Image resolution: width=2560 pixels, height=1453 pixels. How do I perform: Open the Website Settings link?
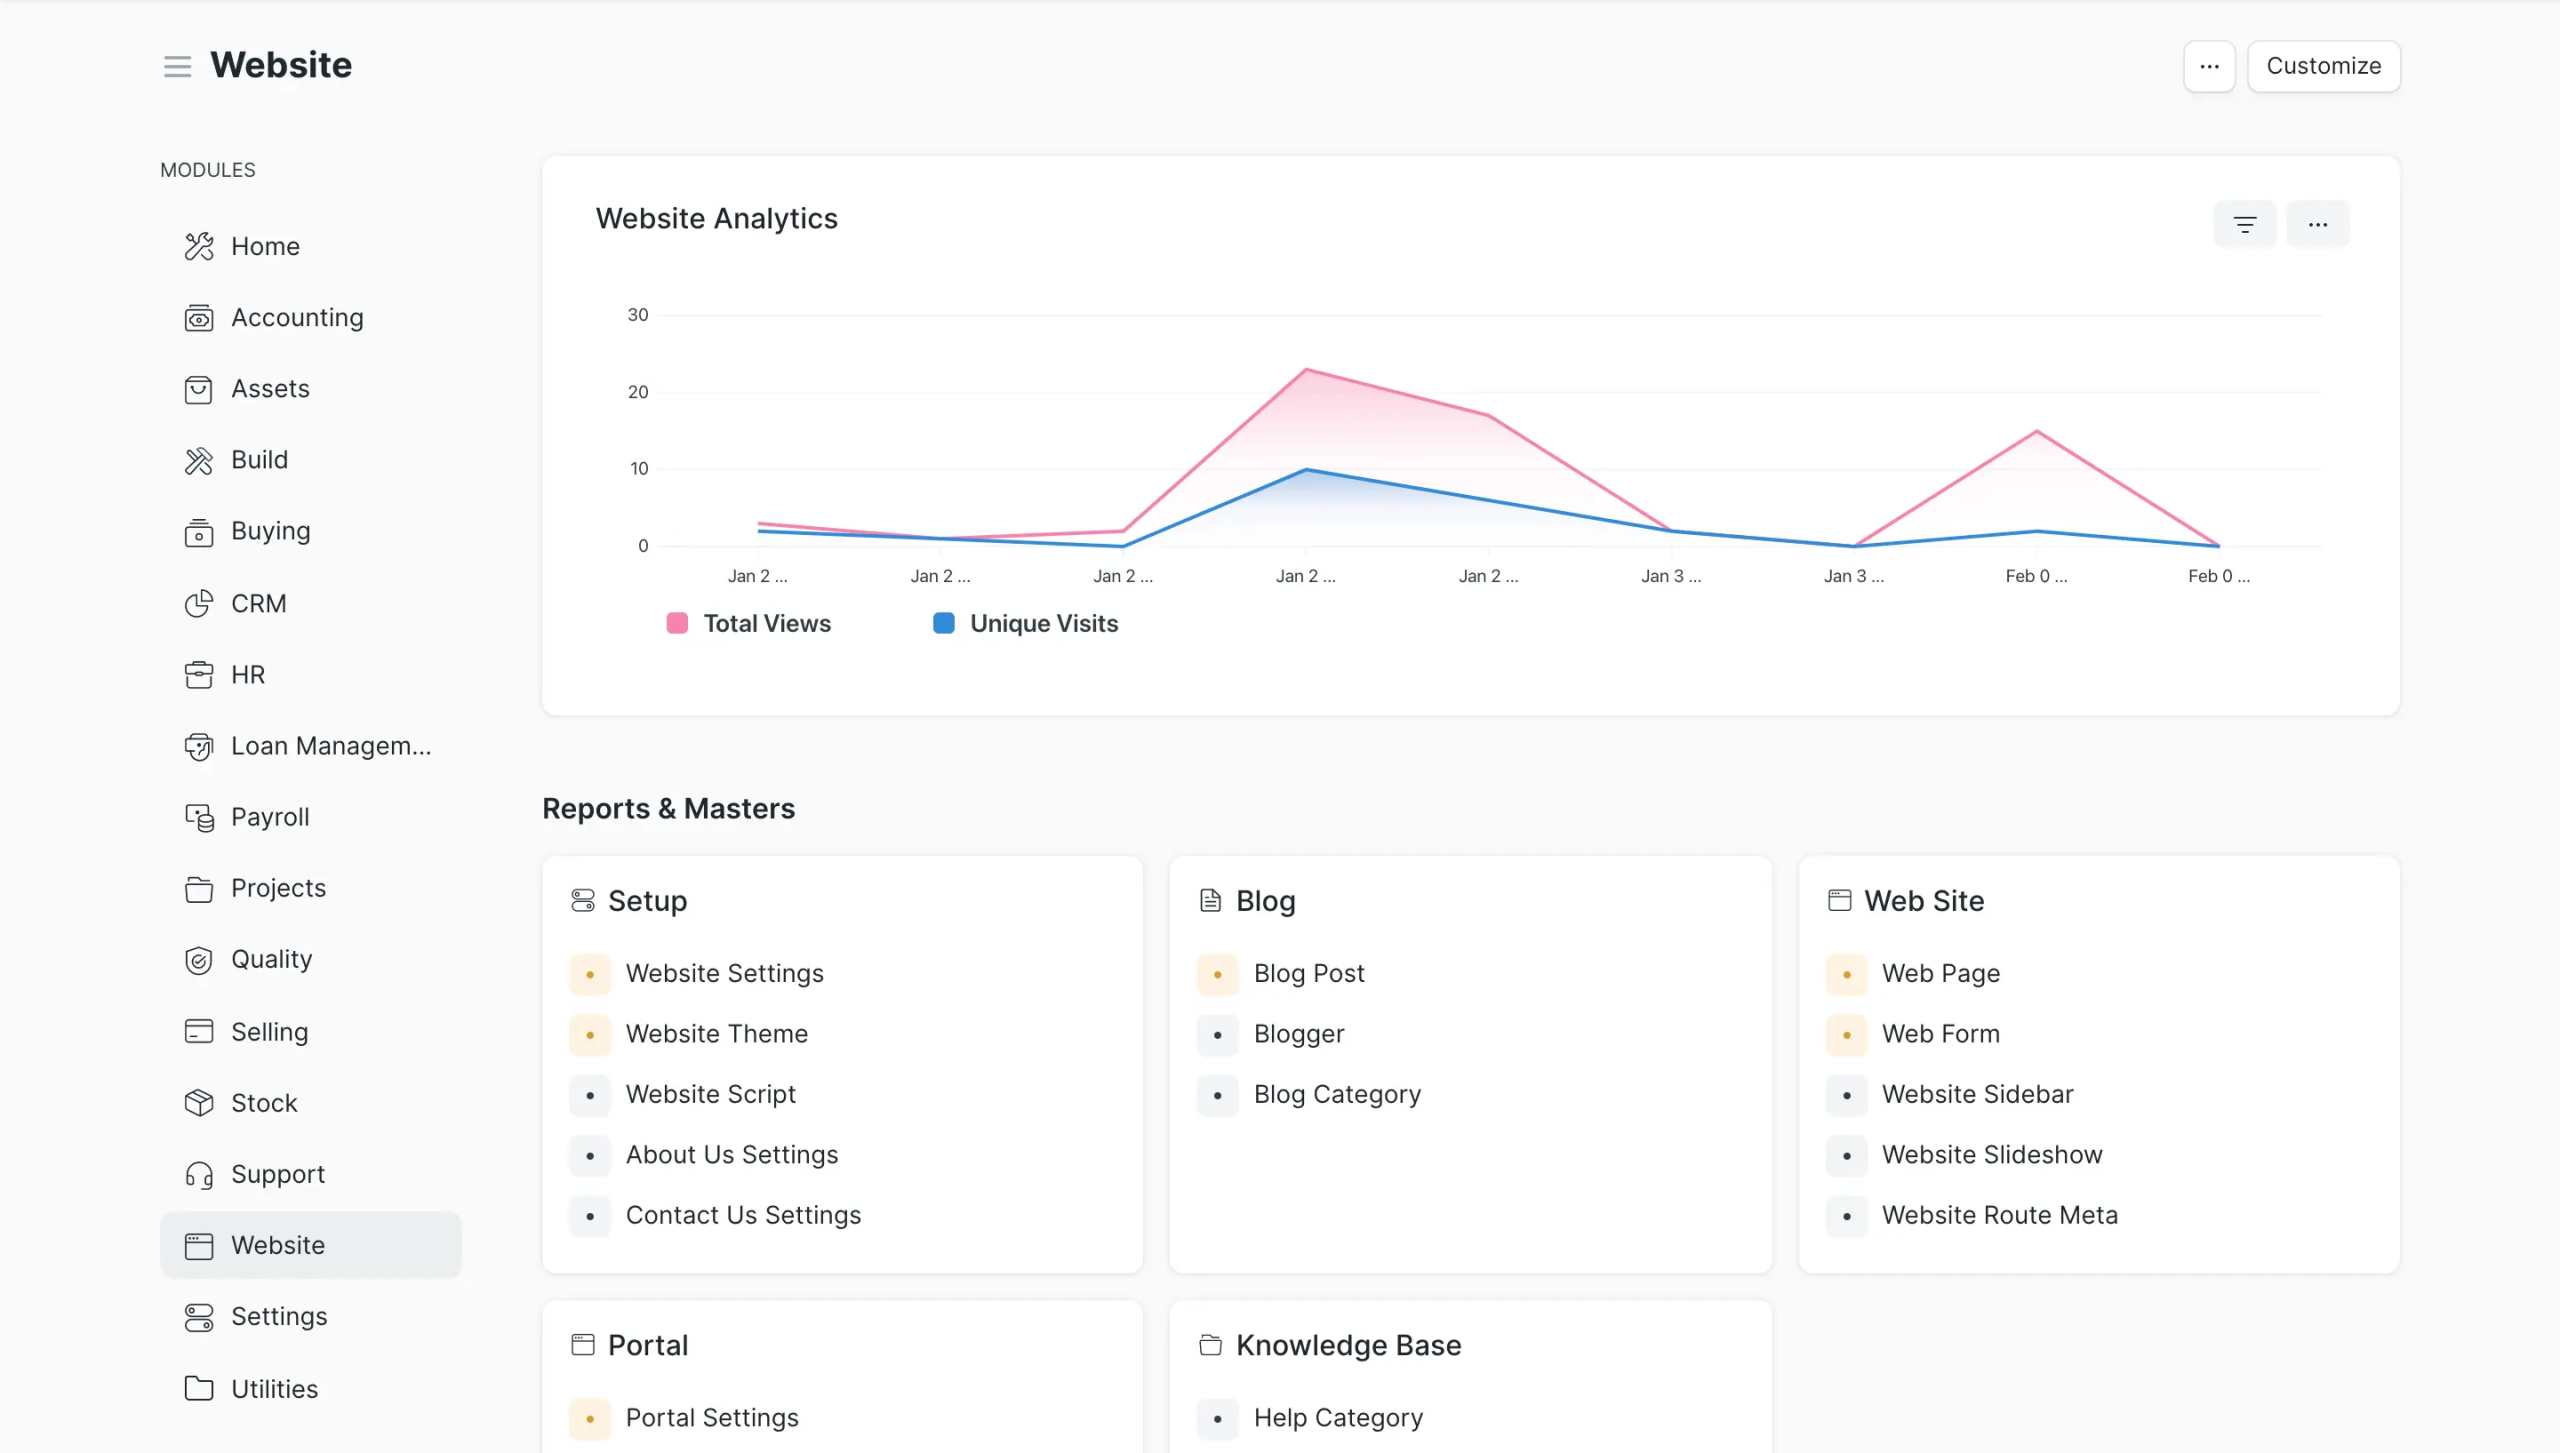click(724, 974)
